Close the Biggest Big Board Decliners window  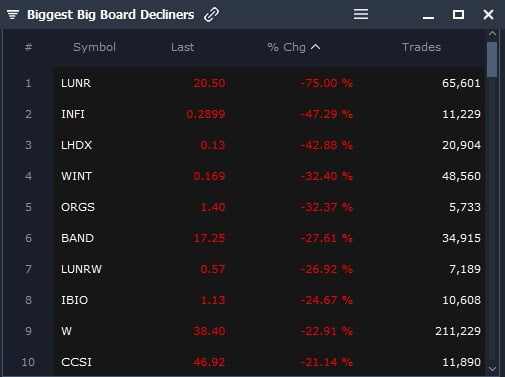(x=488, y=14)
